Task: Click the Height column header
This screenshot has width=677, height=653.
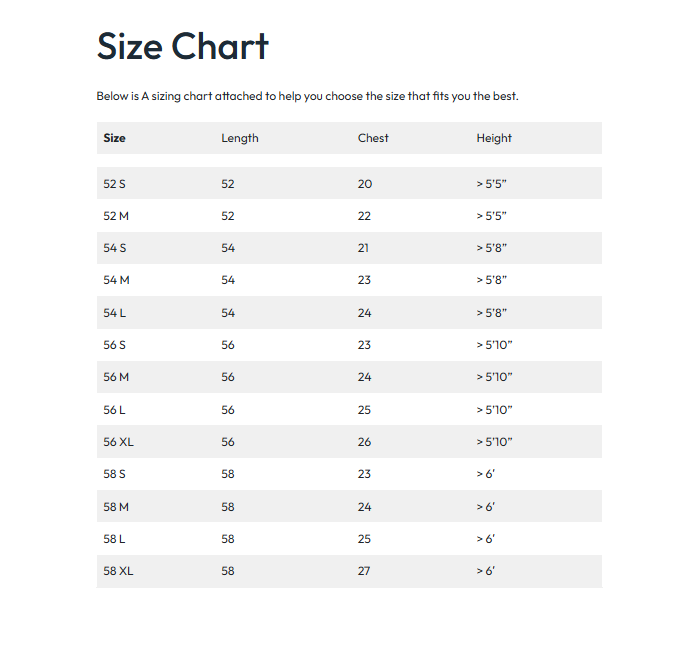Action: (494, 138)
